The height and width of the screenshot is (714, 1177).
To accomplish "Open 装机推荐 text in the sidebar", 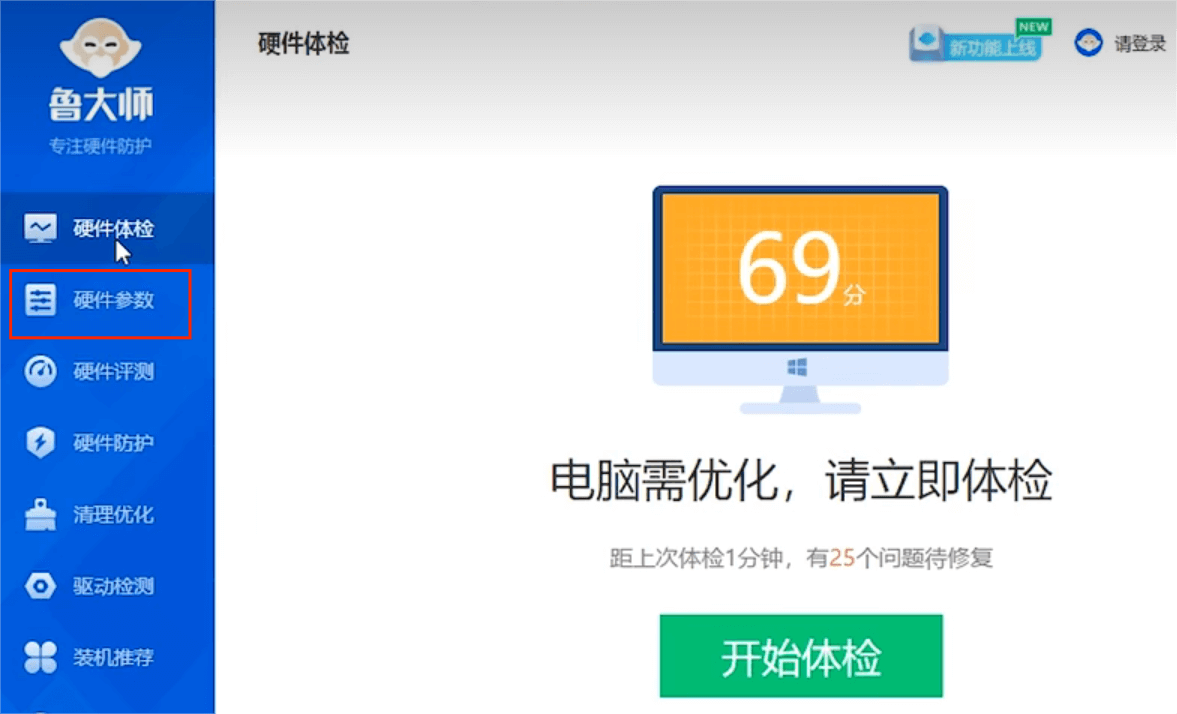I will point(113,658).
